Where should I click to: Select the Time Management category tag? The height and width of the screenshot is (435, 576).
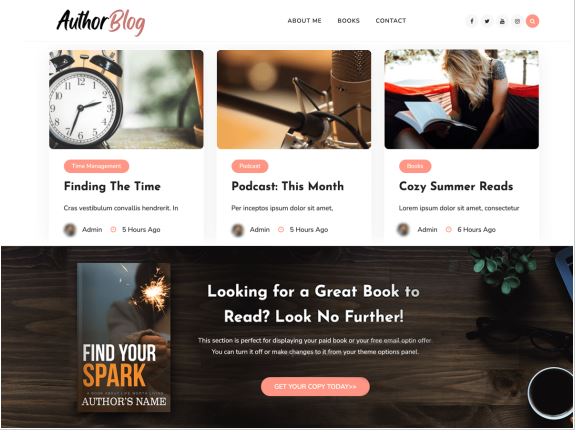96,166
